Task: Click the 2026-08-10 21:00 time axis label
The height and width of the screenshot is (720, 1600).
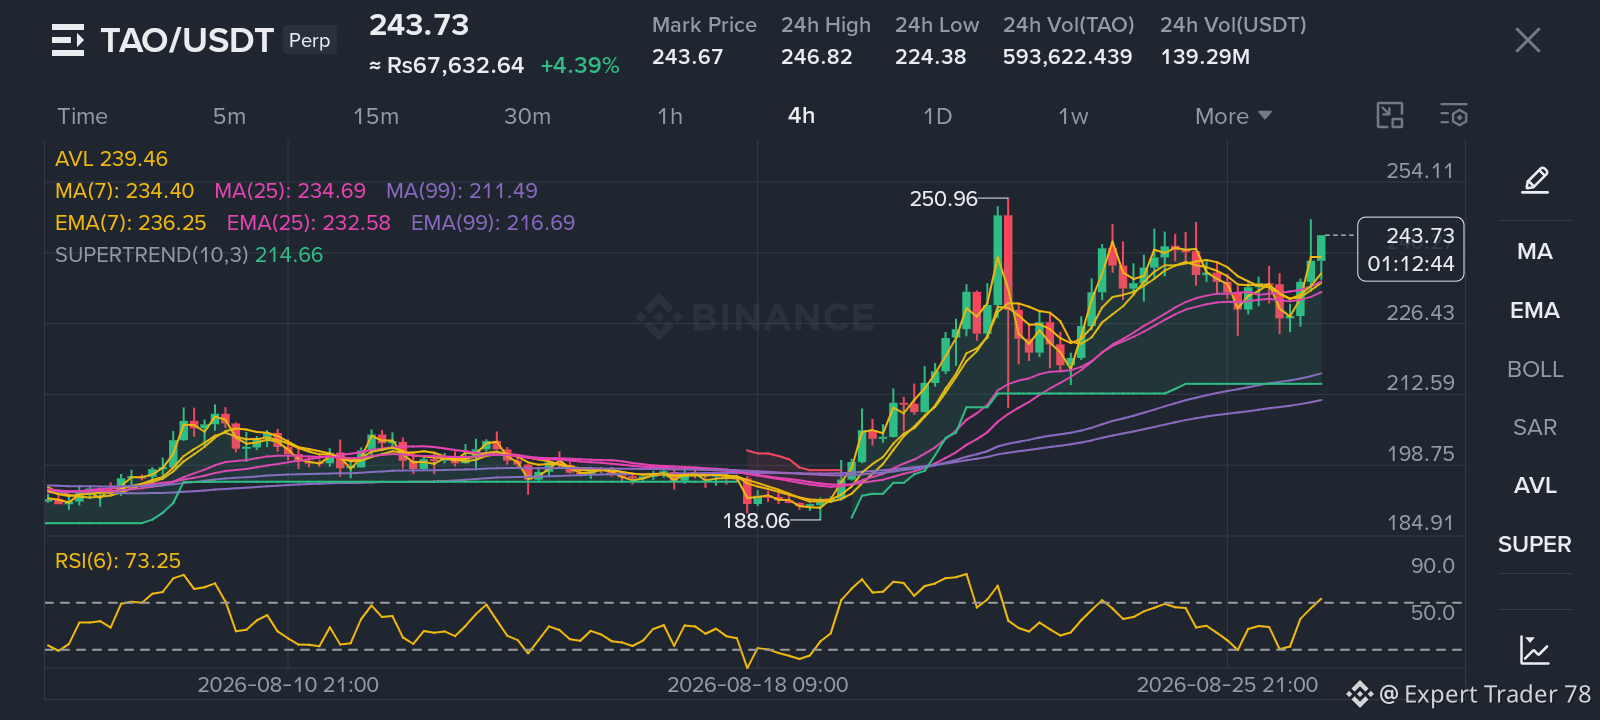Action: click(x=288, y=685)
